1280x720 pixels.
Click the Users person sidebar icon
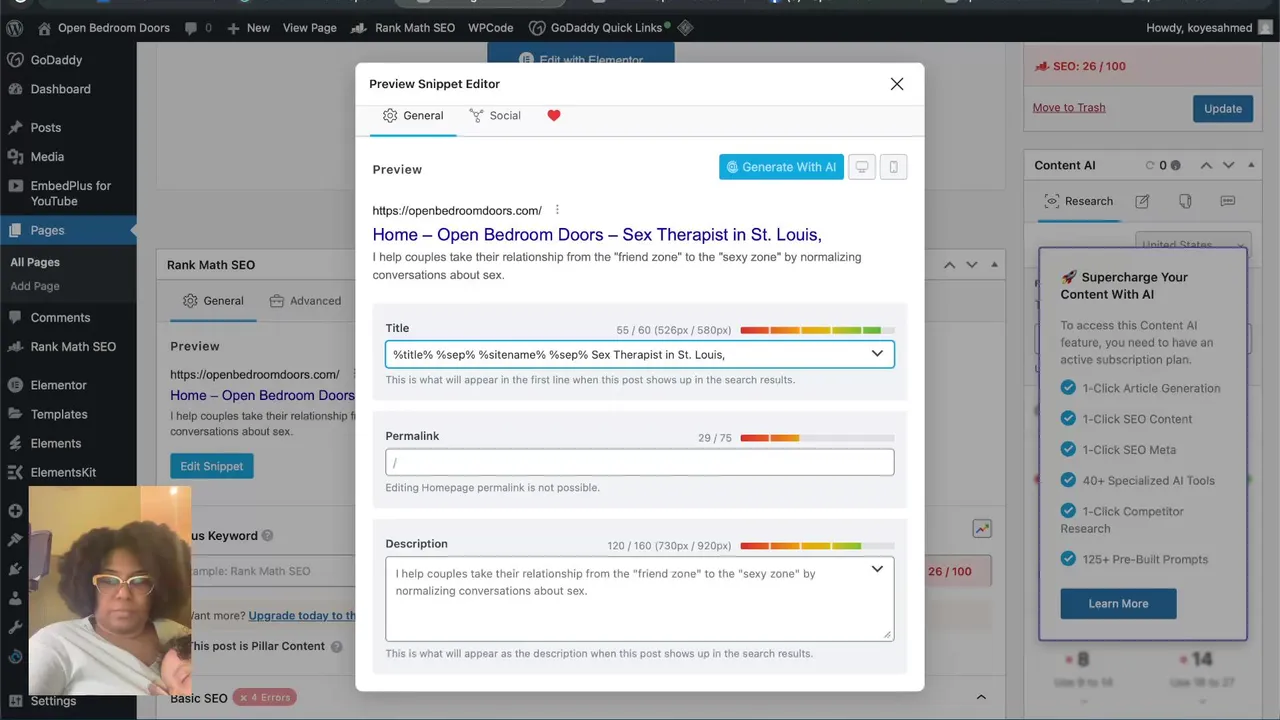pyautogui.click(x=15, y=598)
